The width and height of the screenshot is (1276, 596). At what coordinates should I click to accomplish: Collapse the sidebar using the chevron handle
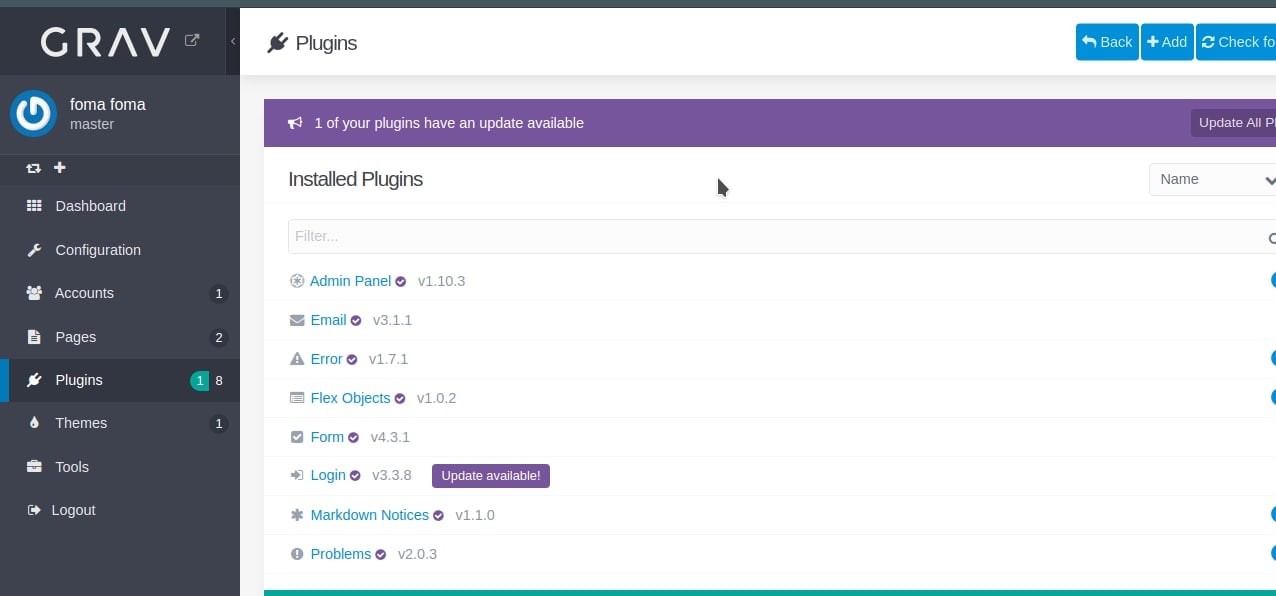[x=233, y=41]
